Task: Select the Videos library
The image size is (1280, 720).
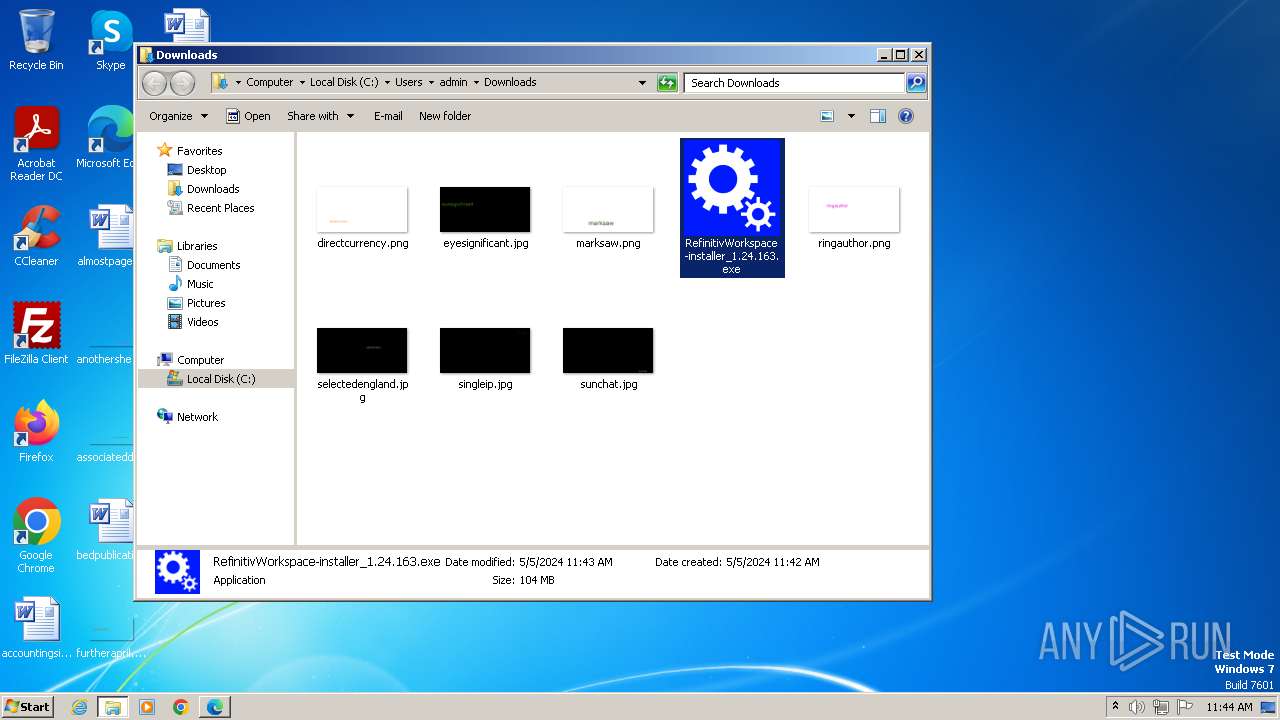Action: [x=202, y=322]
